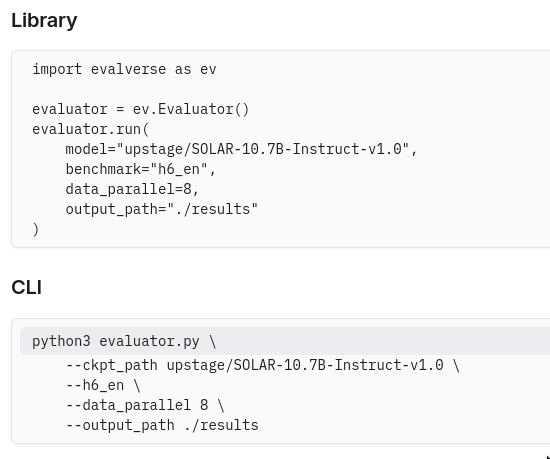Viewport: 550px width, 459px height.
Task: Click the CLI section heading
Action: (x=27, y=288)
